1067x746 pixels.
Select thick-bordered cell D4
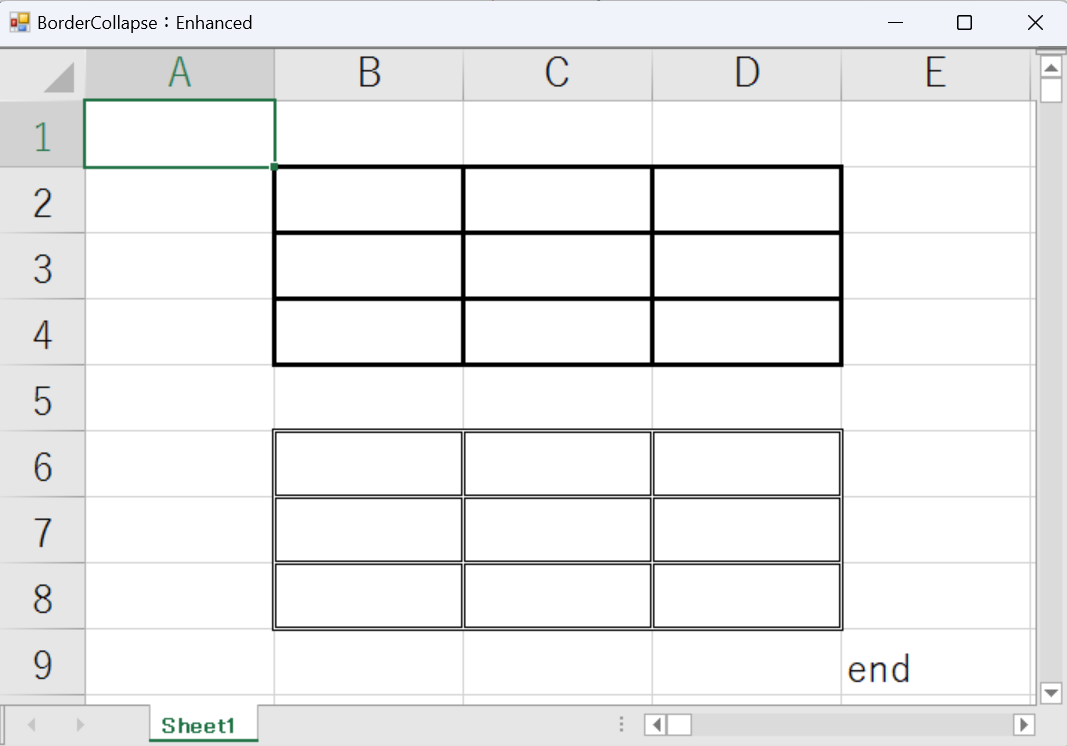(746, 331)
